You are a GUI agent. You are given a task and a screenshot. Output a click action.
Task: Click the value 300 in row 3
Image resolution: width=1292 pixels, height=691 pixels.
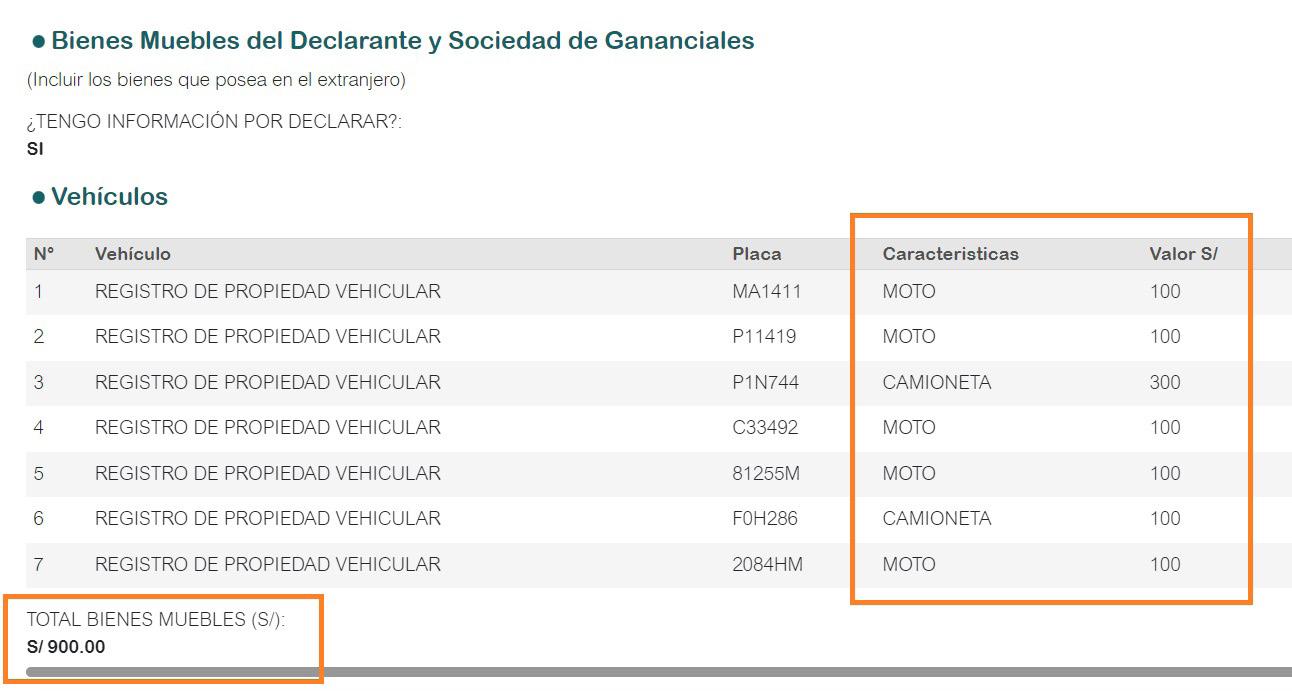1165,383
